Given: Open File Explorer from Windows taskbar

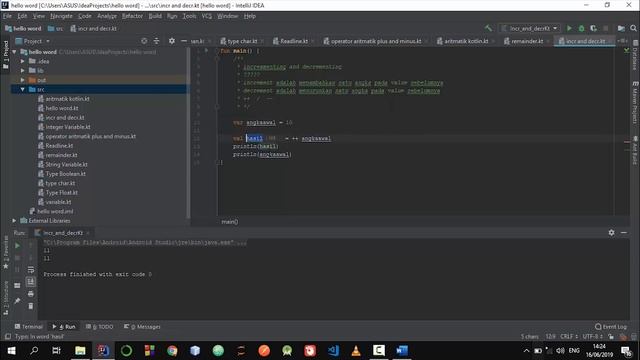Looking at the screenshot, I should [x=80, y=351].
